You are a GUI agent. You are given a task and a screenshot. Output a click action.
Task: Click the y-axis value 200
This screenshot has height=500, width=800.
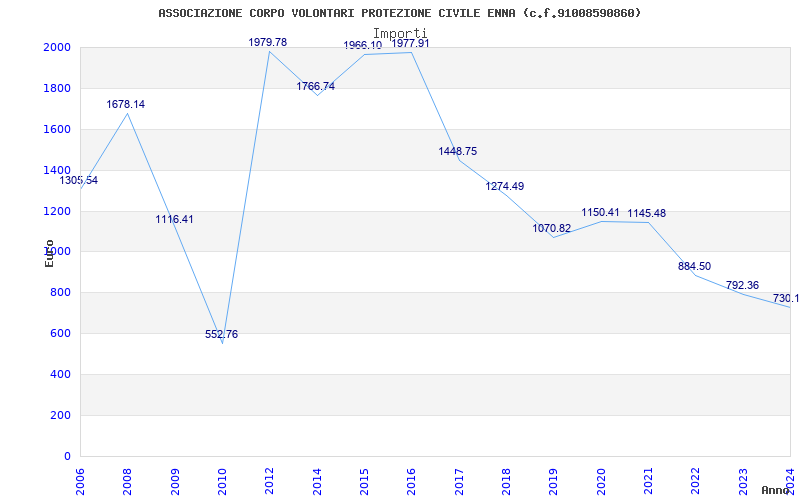click(61, 415)
